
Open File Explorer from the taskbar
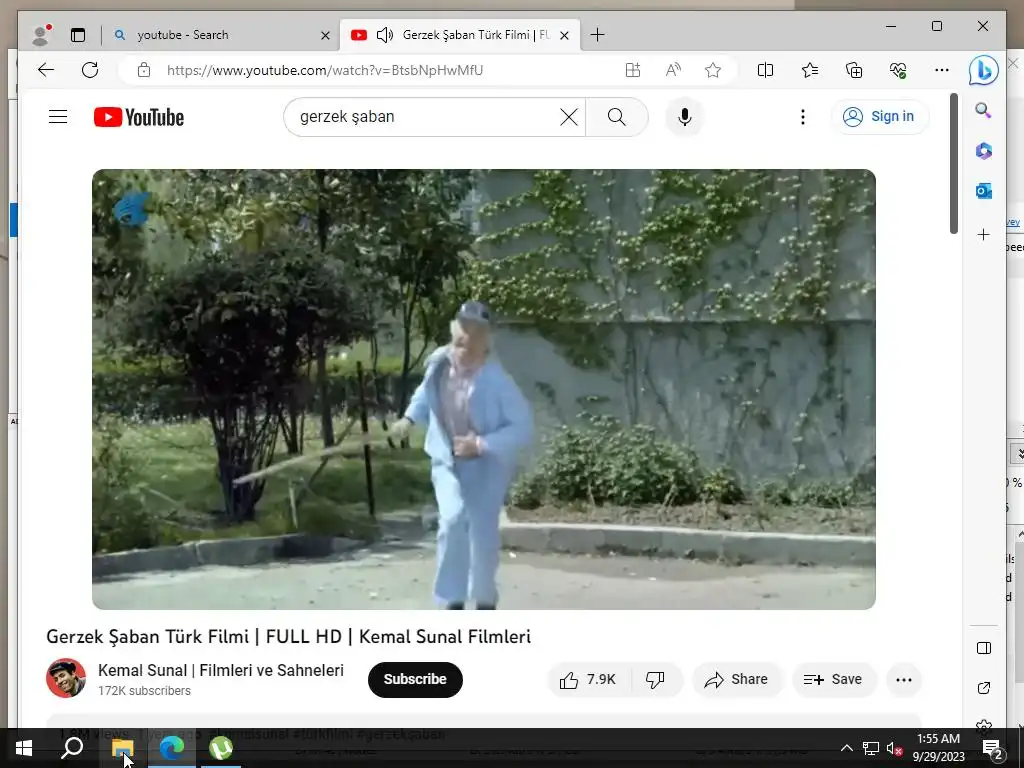point(122,748)
